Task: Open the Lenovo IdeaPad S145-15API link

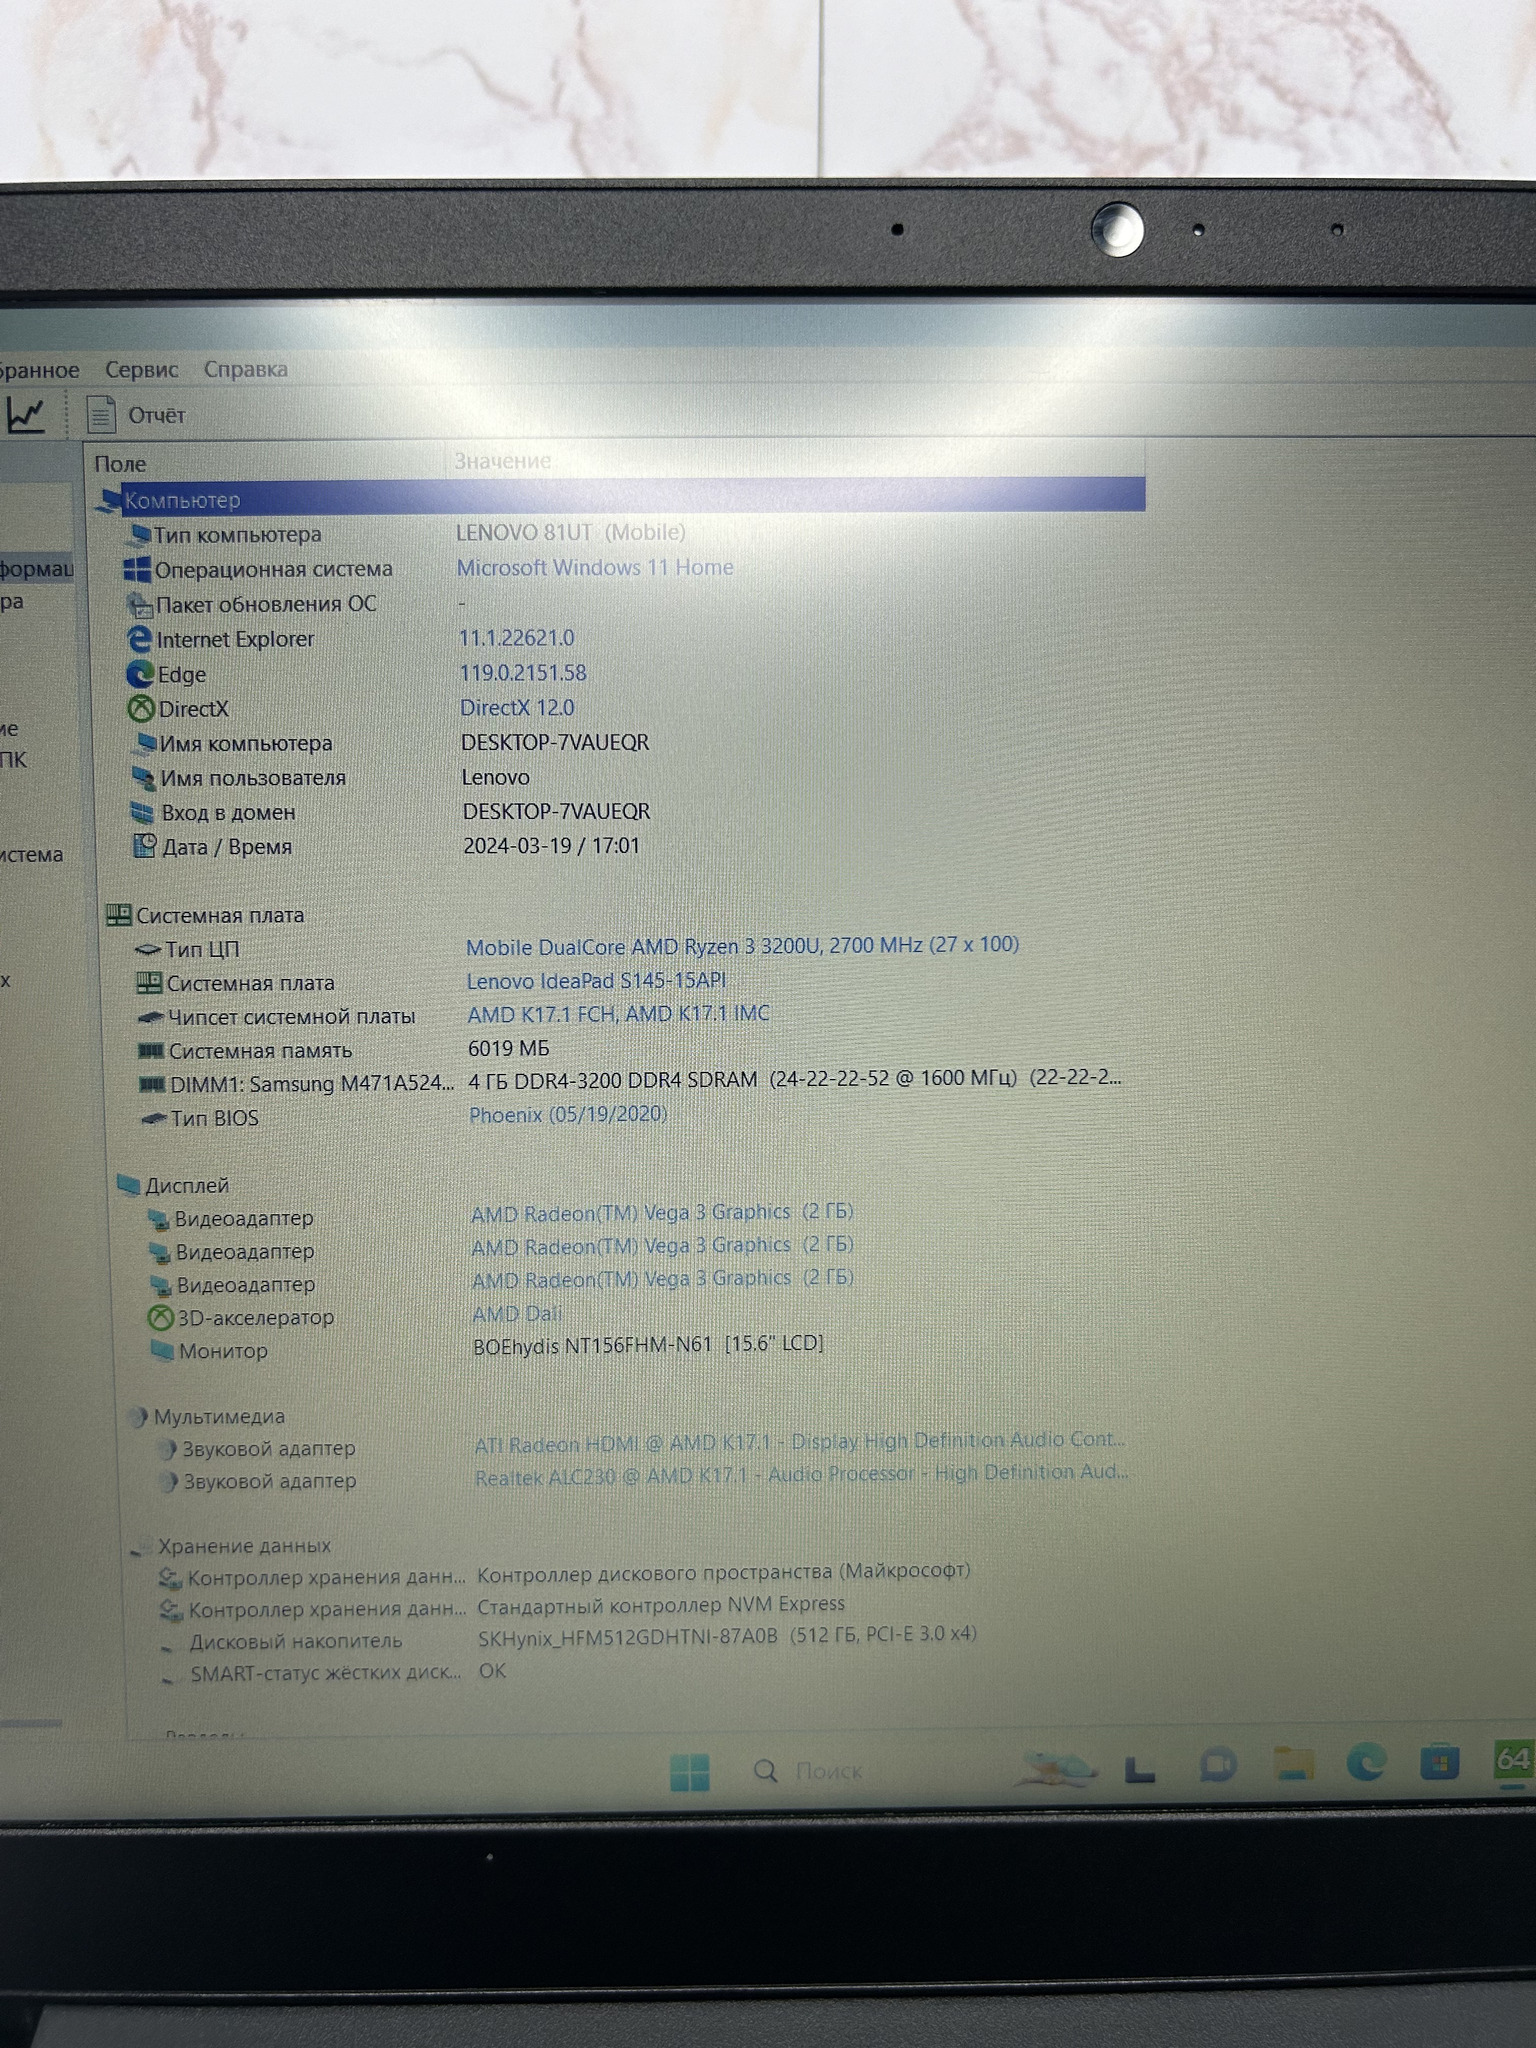Action: 596,981
